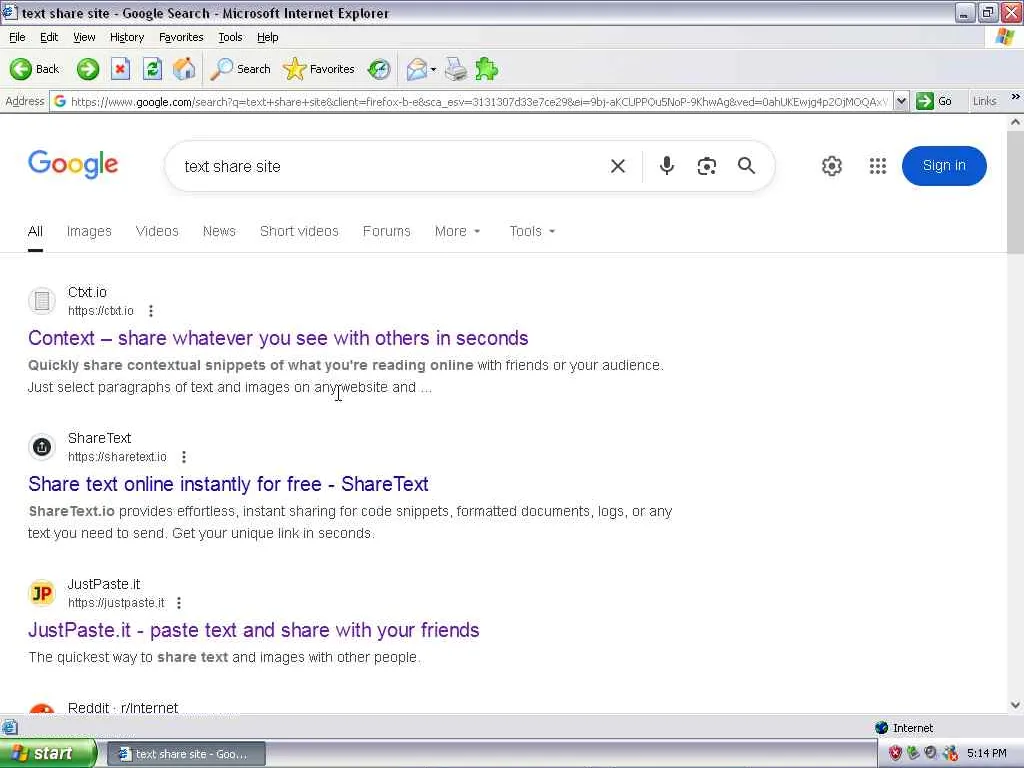
Task: Click the Sign in button
Action: [x=944, y=166]
